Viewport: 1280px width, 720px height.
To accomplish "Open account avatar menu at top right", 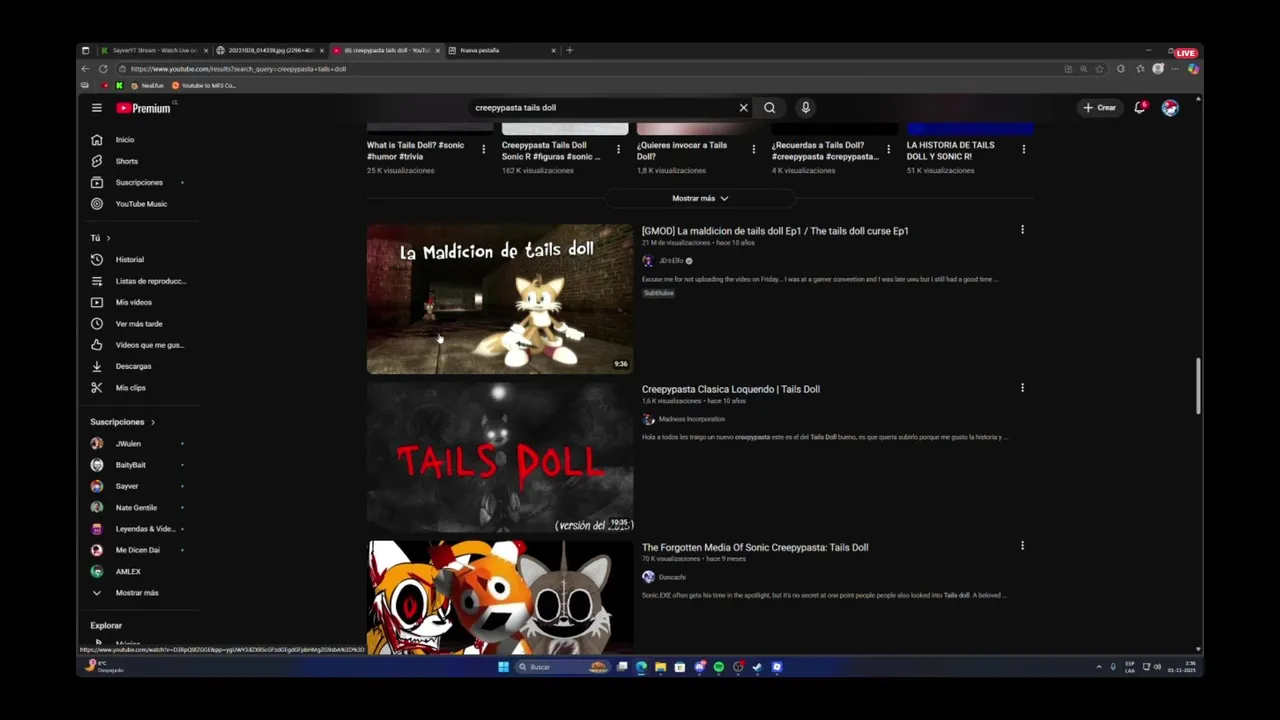I will pyautogui.click(x=1170, y=107).
